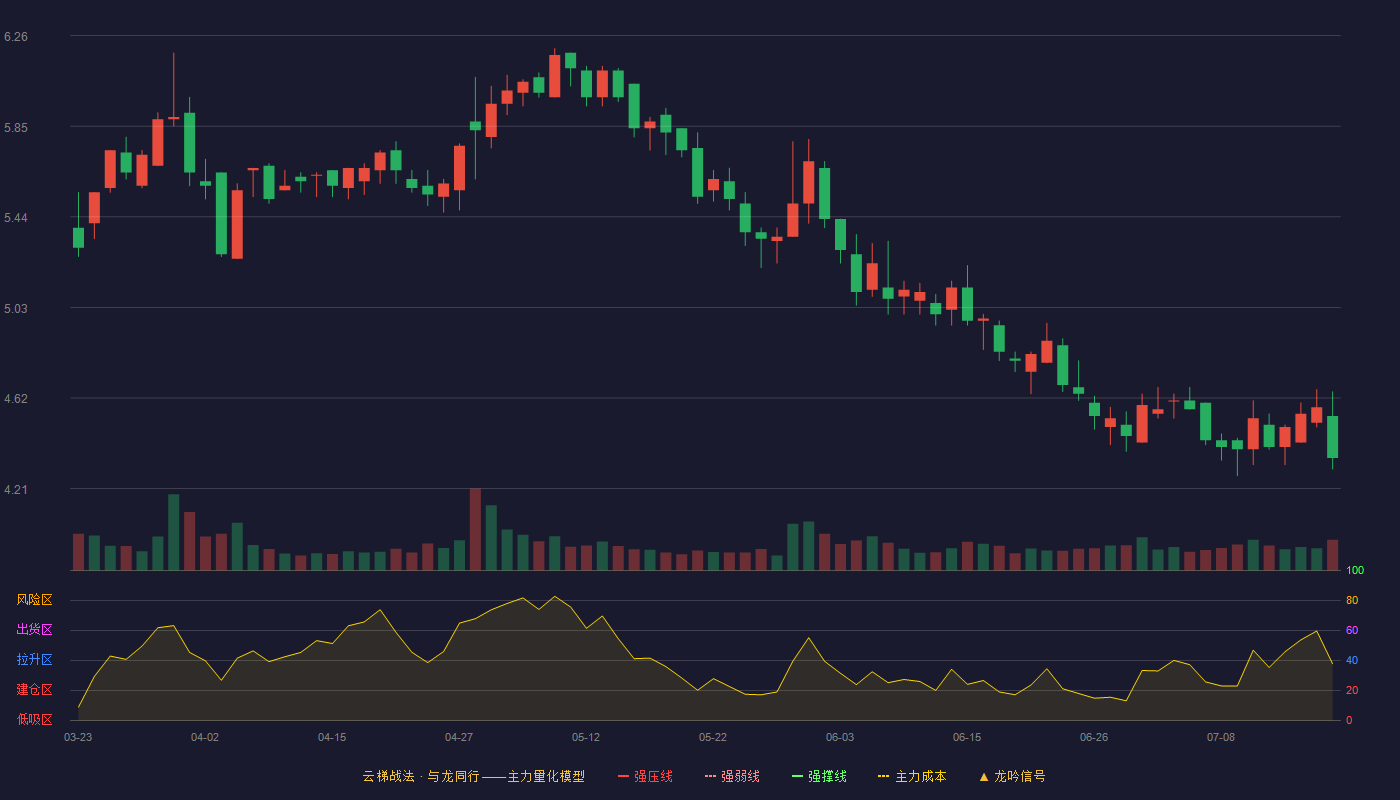Click the 5.44 price axis label
The height and width of the screenshot is (800, 1400).
[x=16, y=218]
